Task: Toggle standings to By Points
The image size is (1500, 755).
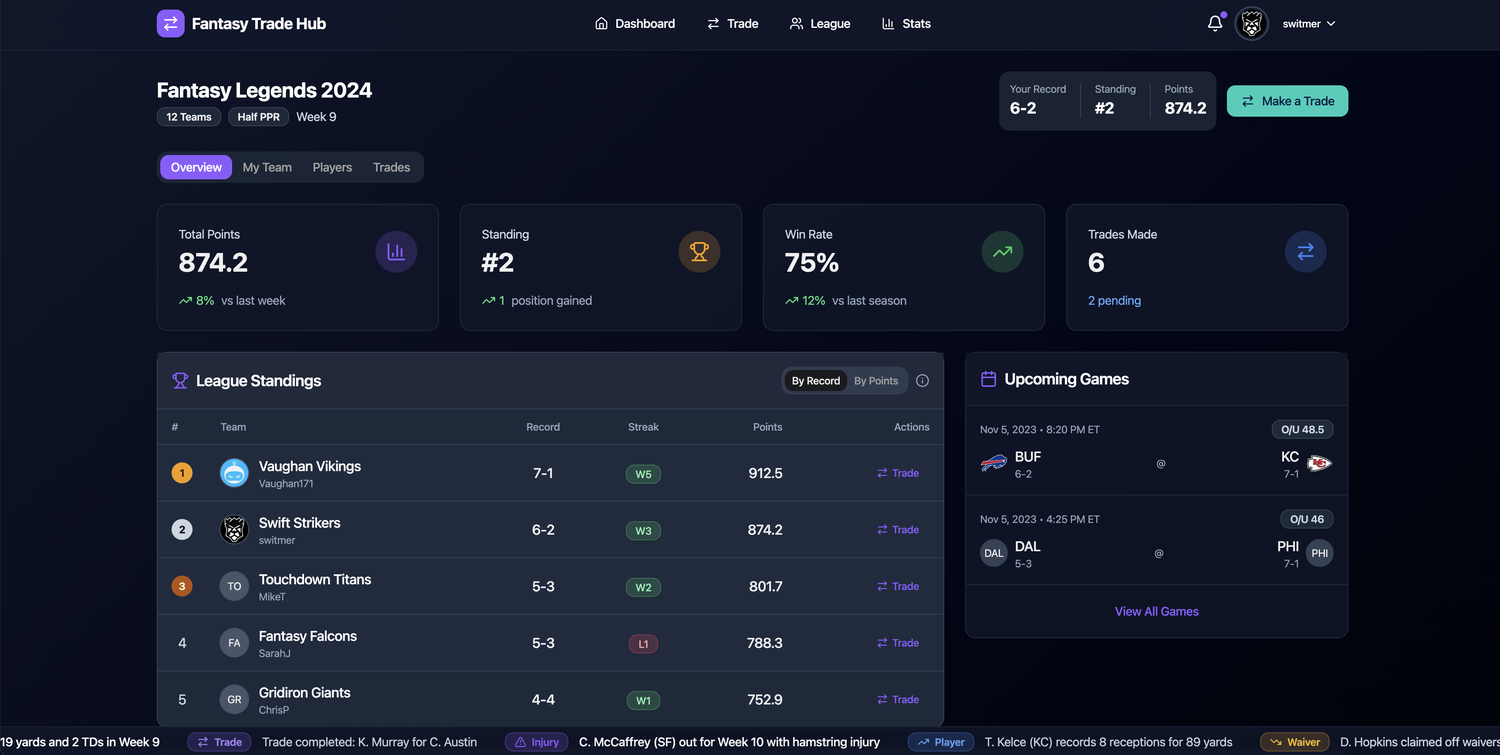Action: 875,381
